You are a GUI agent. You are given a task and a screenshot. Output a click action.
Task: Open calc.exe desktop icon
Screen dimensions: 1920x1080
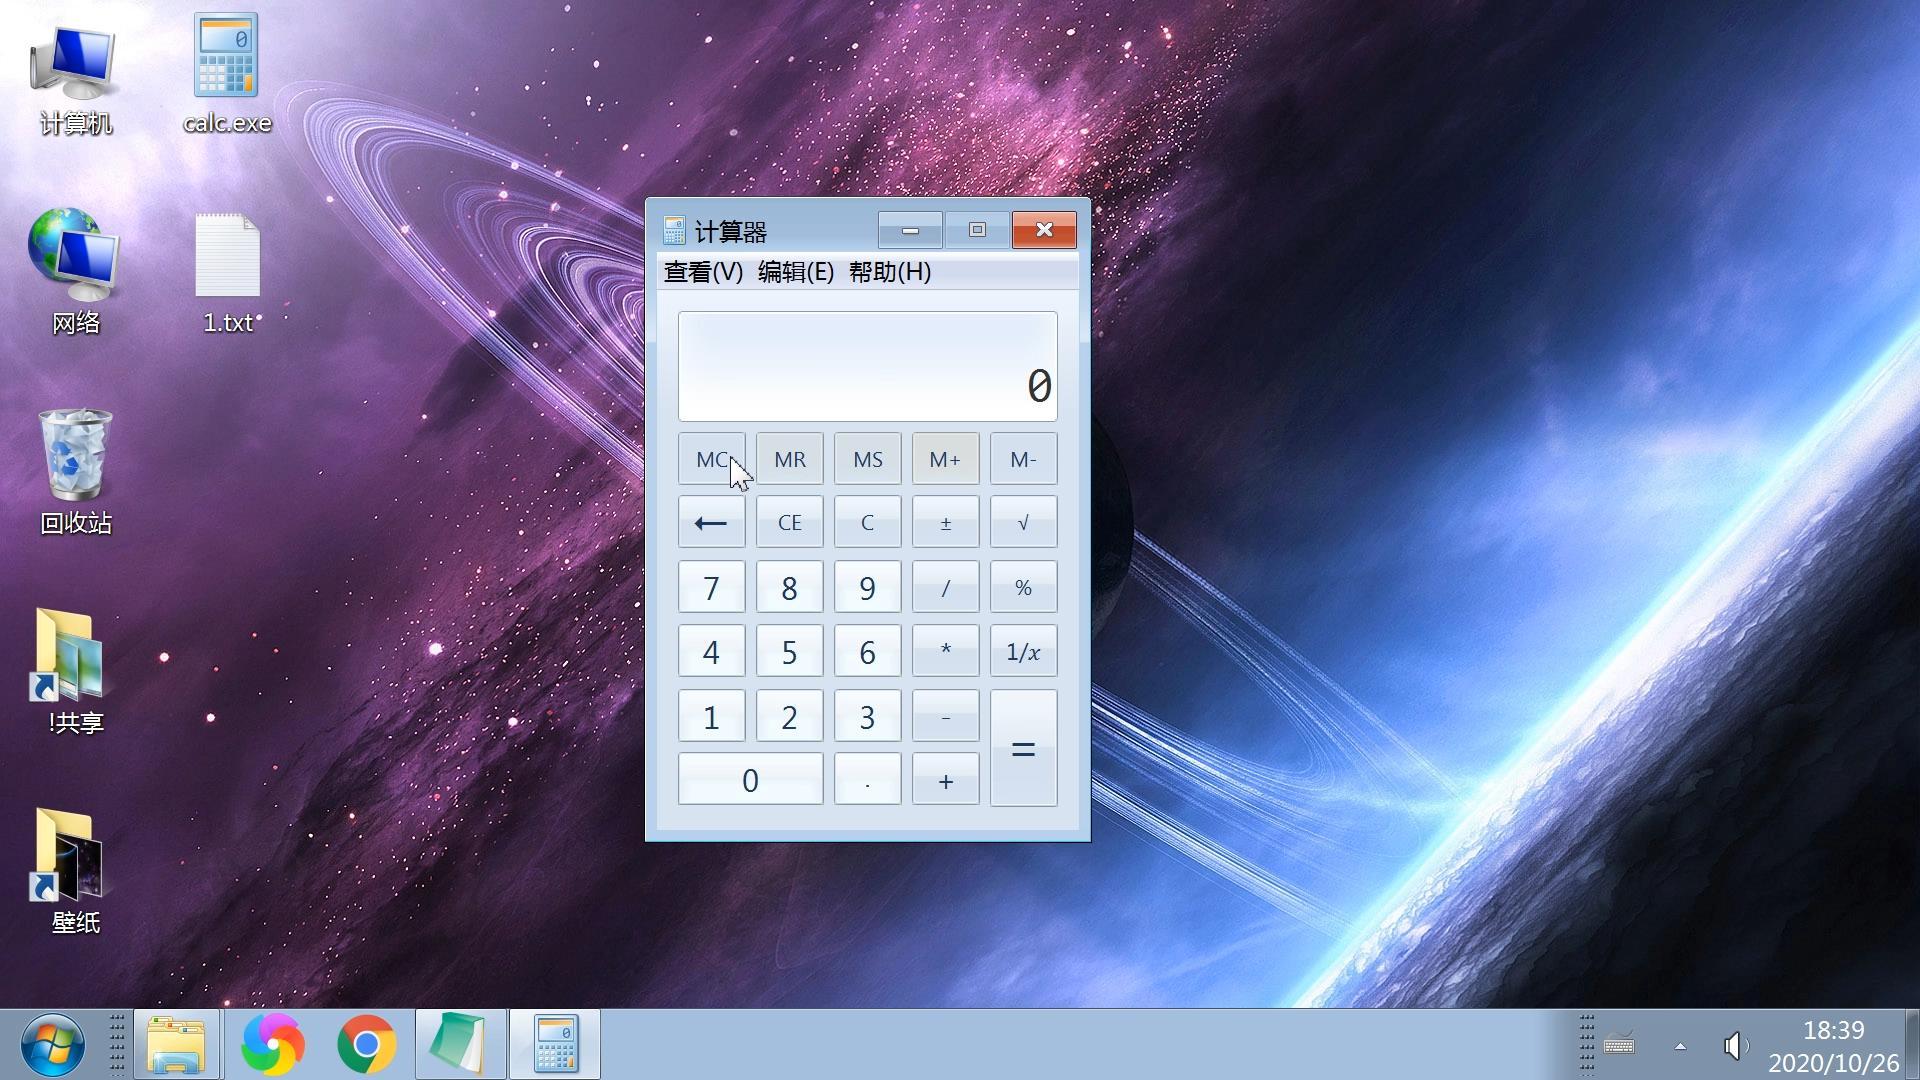(x=227, y=72)
